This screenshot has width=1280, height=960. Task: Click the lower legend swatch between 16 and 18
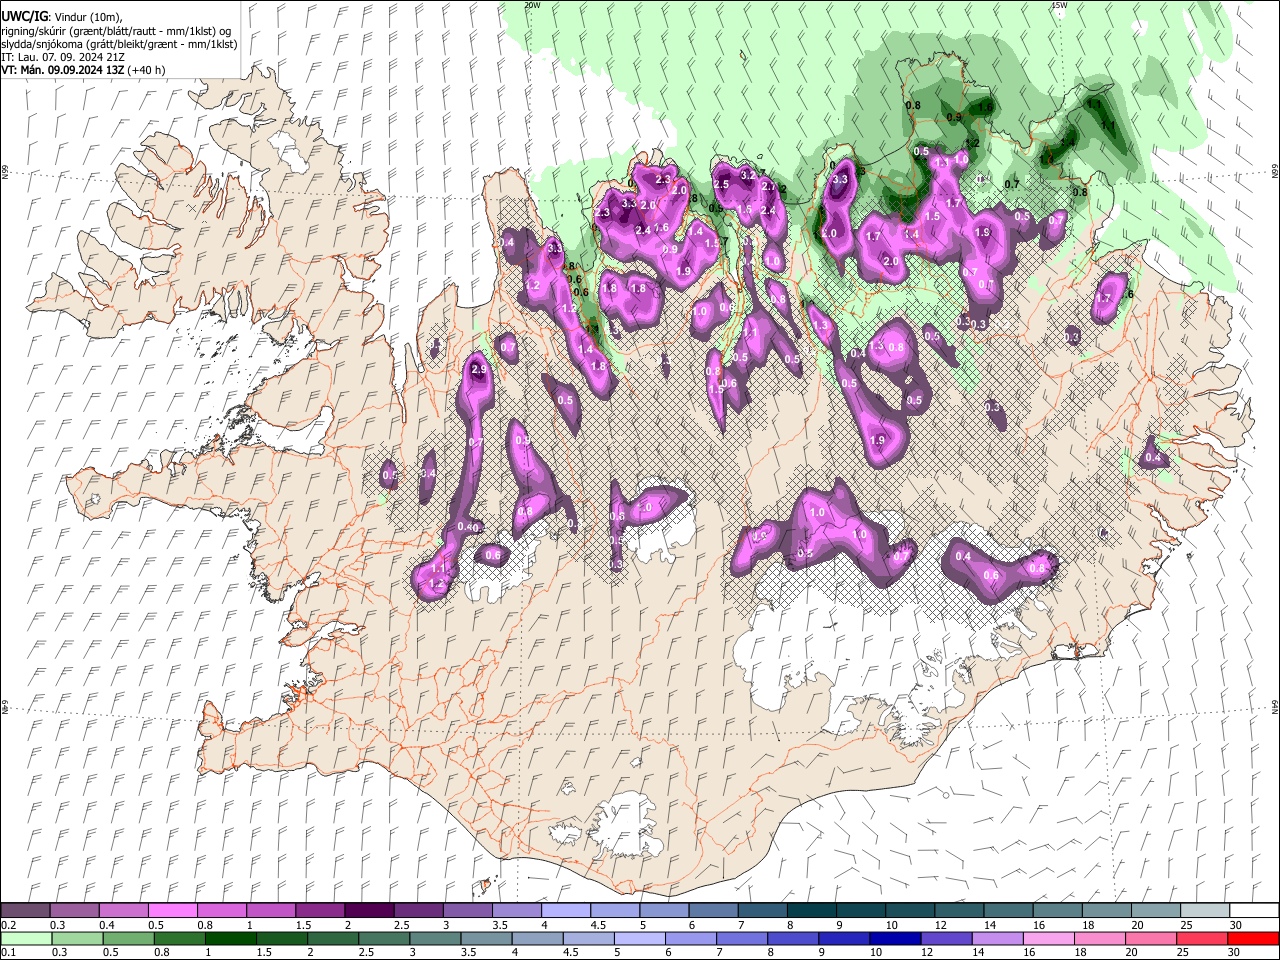[x=1050, y=938]
